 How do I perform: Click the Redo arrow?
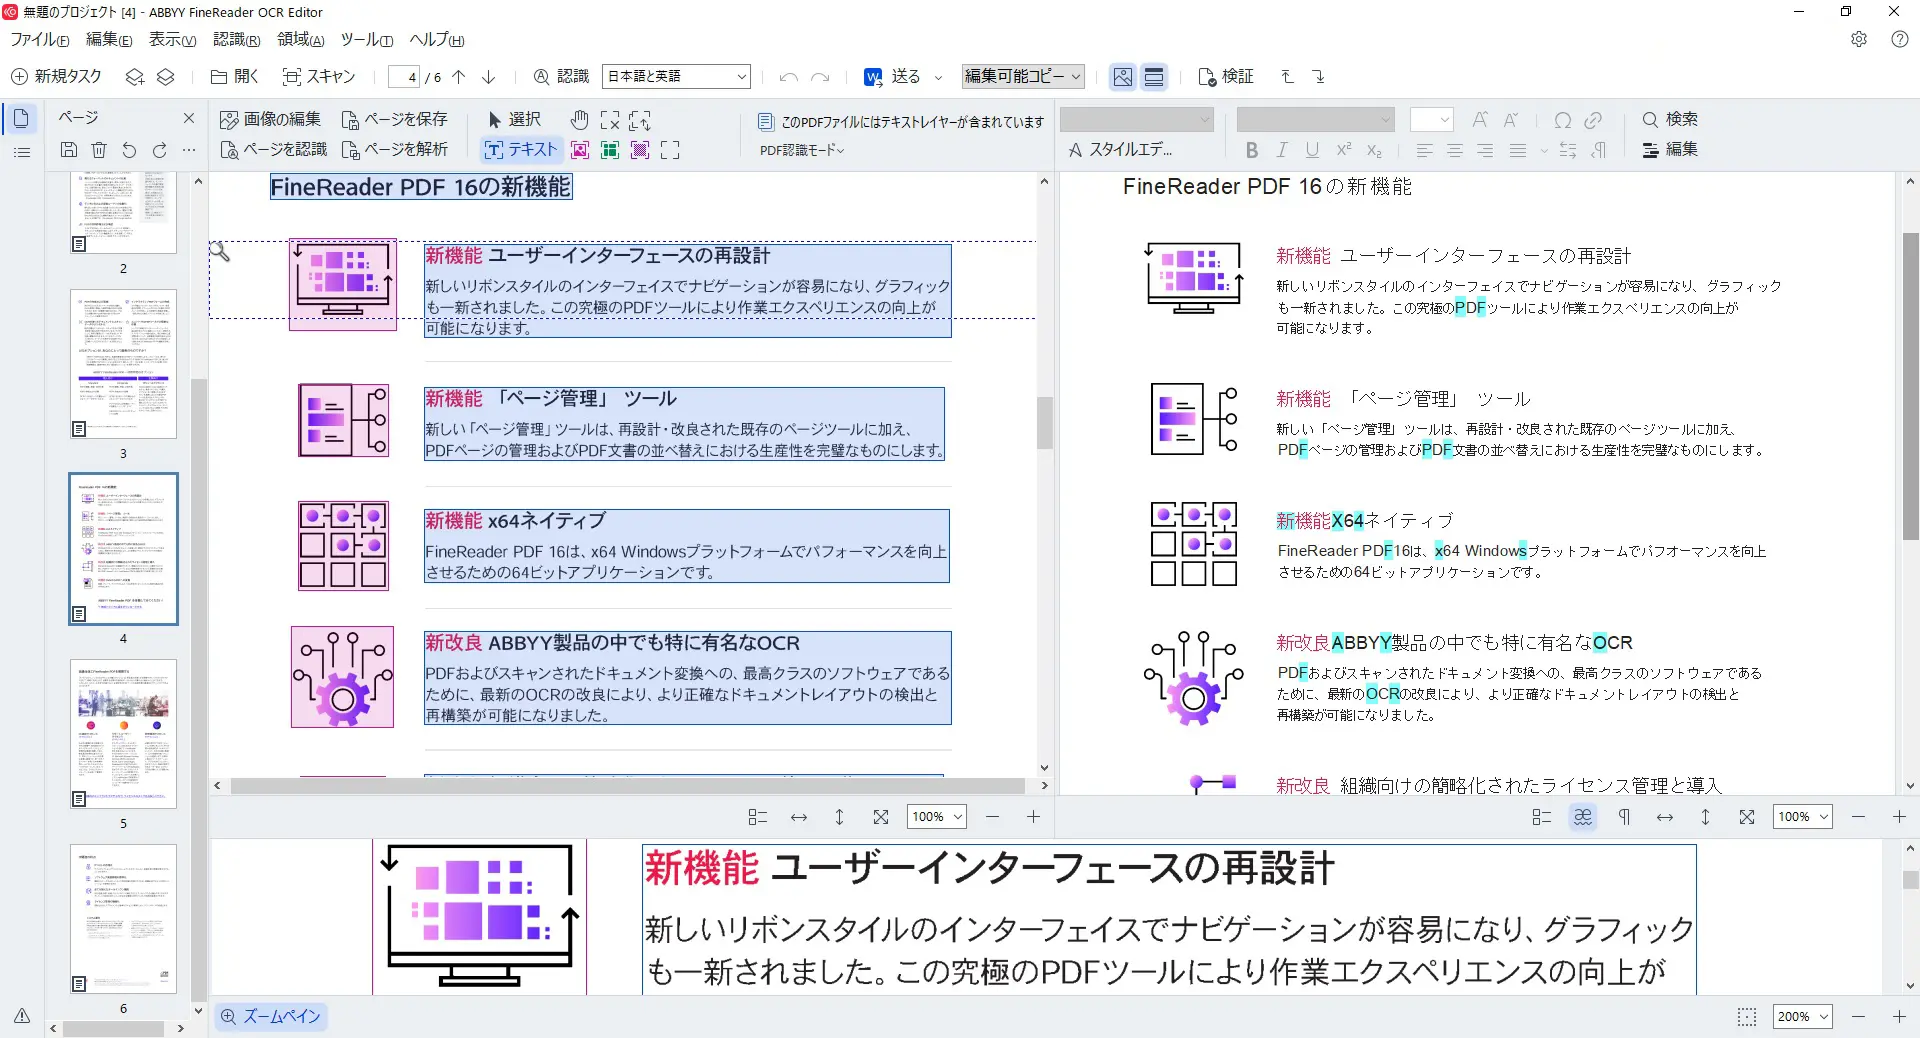[x=821, y=77]
